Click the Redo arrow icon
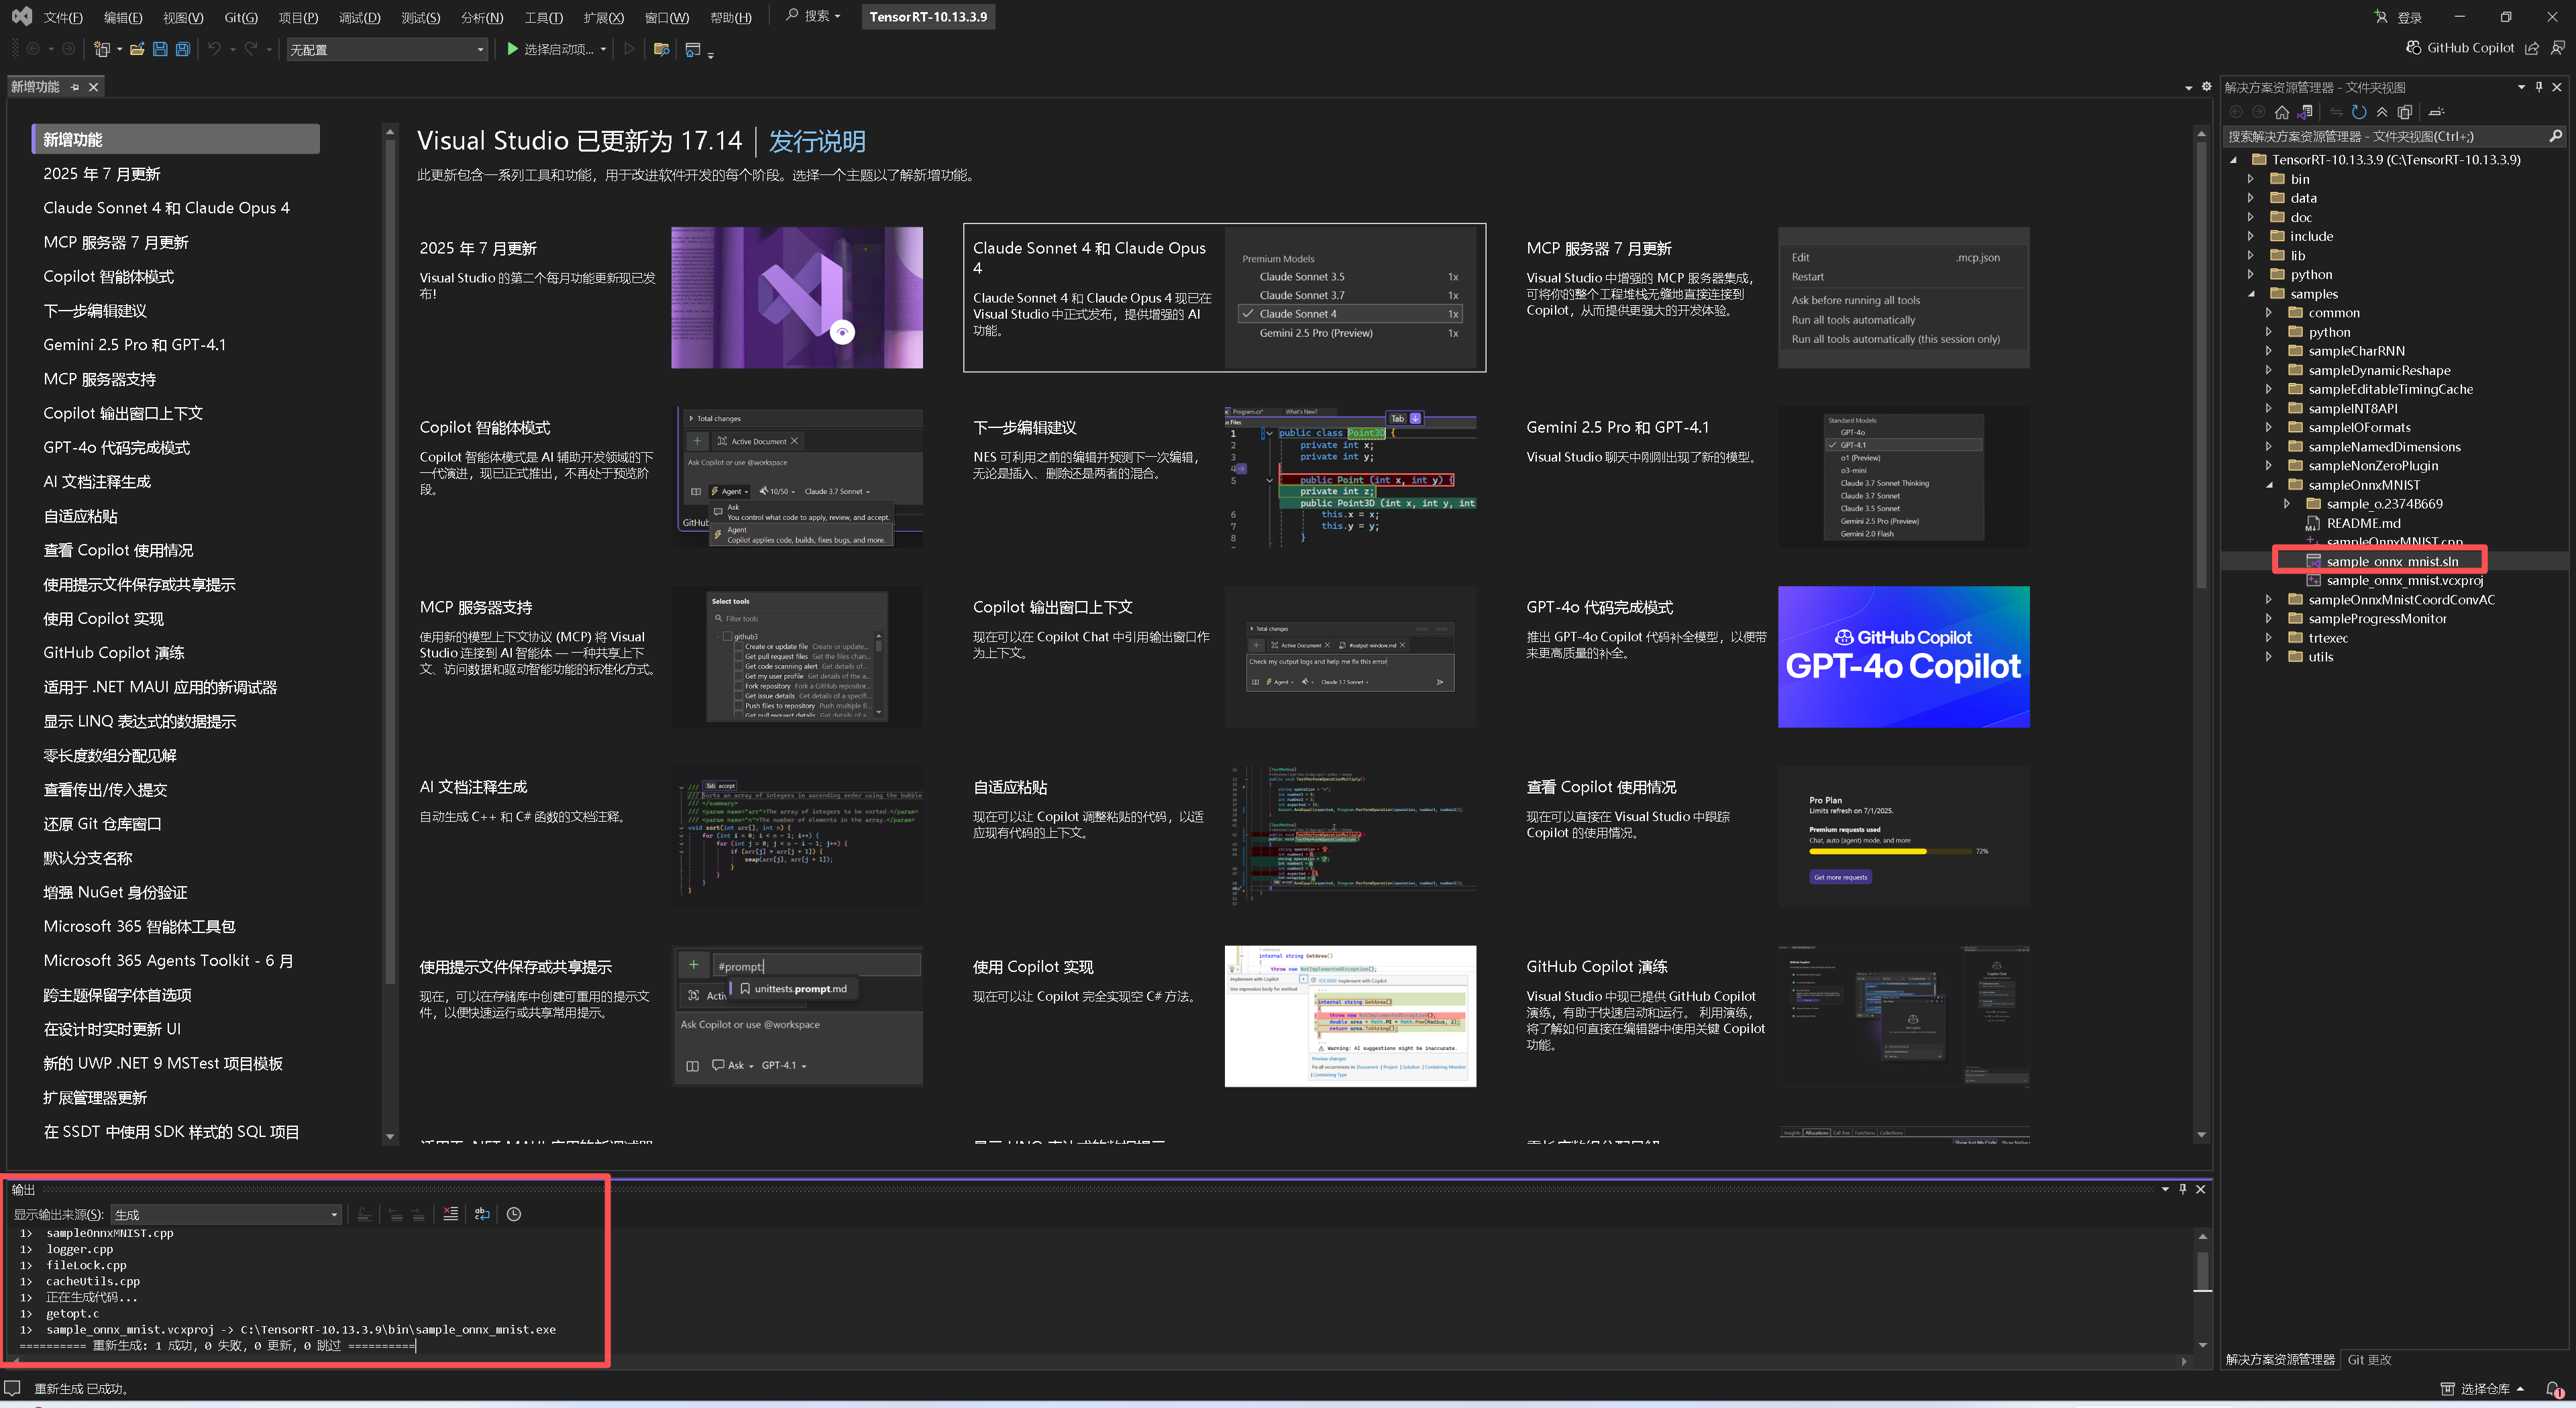This screenshot has width=2576, height=1408. [251, 49]
